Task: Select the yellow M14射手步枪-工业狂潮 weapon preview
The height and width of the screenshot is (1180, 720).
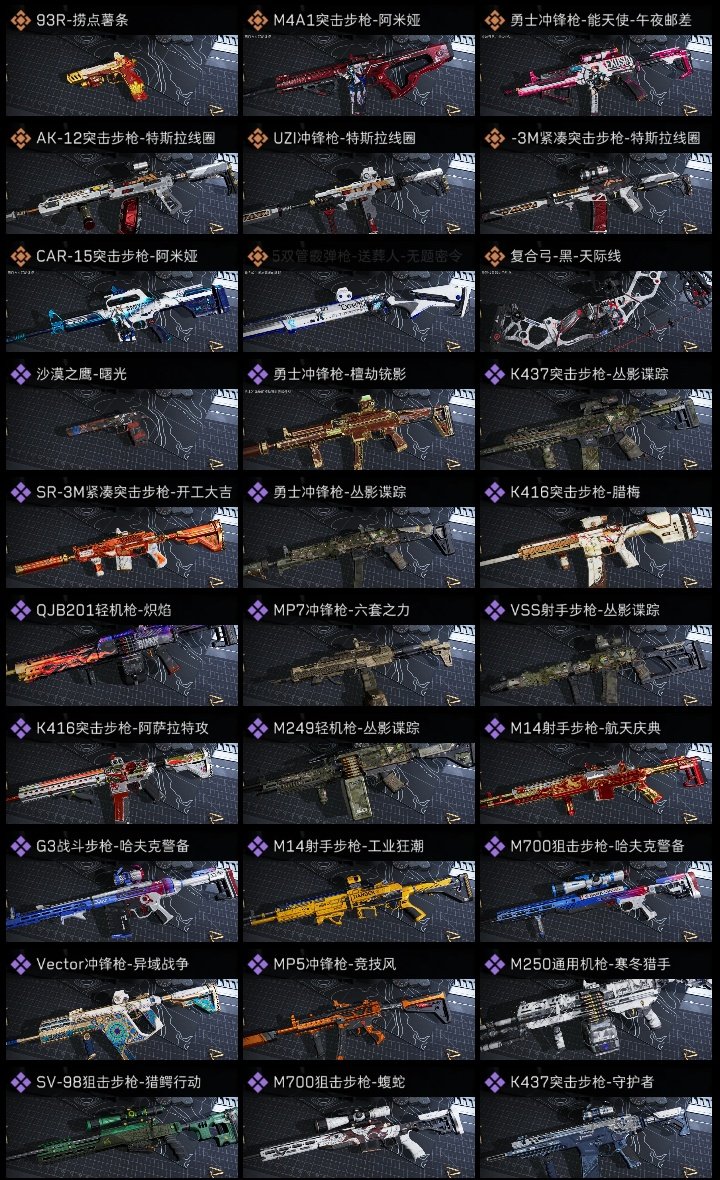Action: 359,901
